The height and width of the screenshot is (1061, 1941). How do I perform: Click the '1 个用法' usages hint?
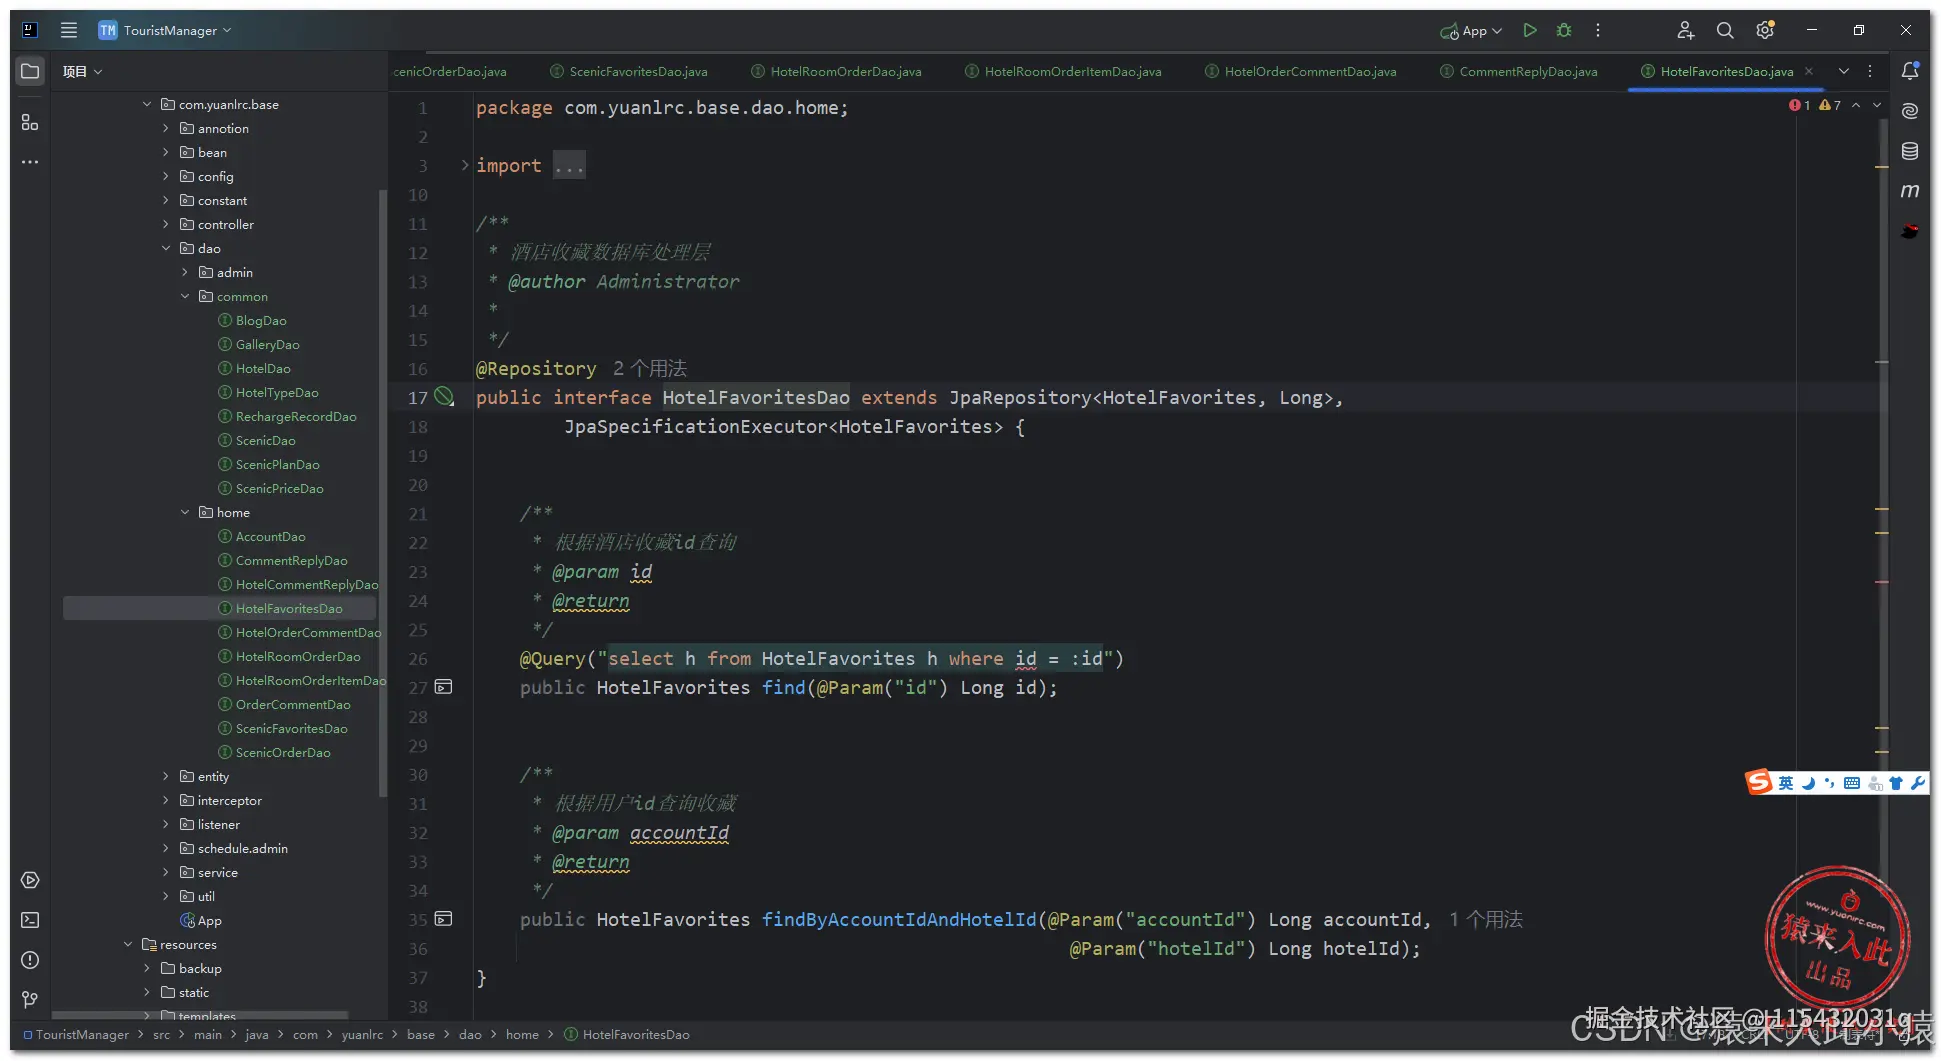[1486, 919]
